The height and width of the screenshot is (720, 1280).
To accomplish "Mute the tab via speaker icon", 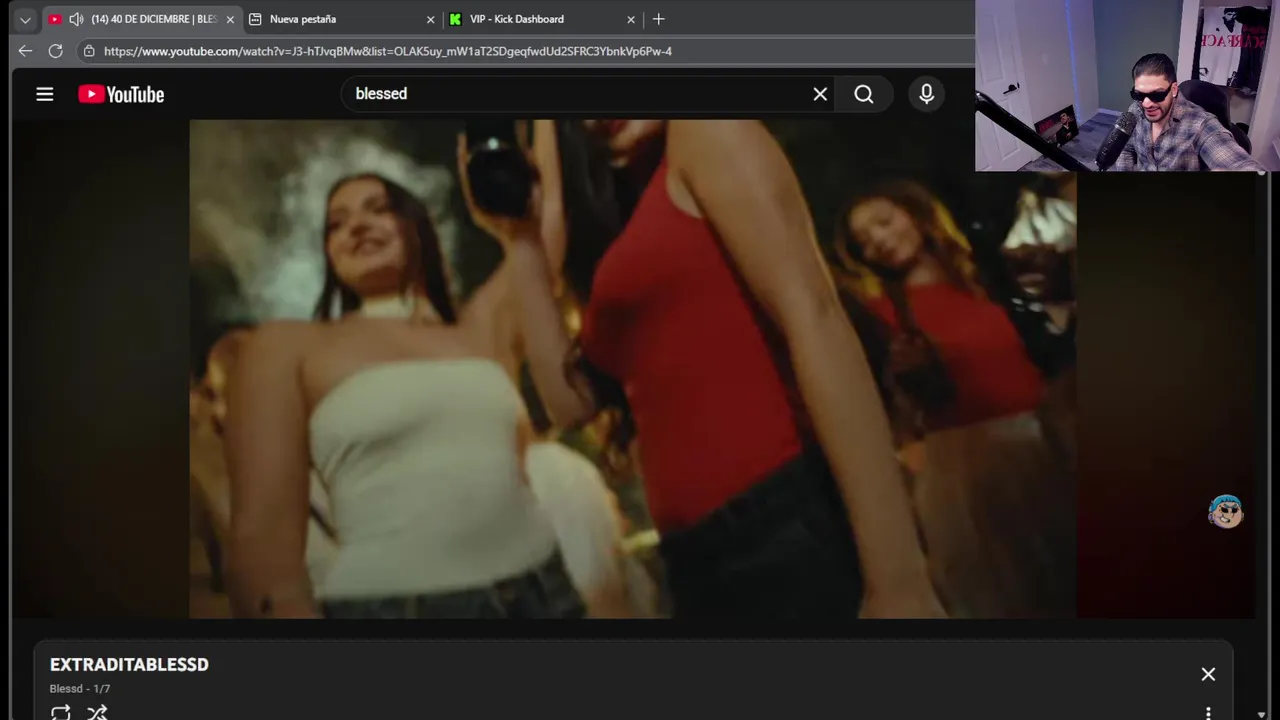I will pos(76,19).
